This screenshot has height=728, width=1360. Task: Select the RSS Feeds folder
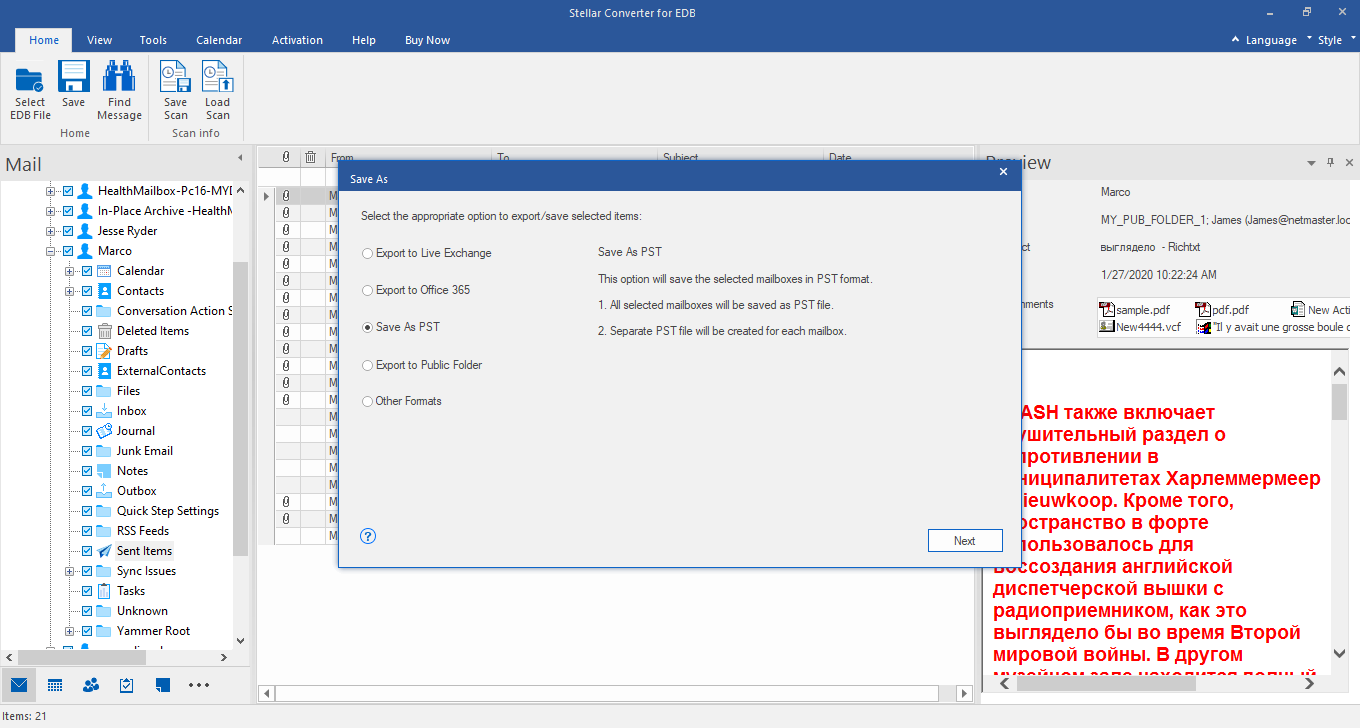pyautogui.click(x=143, y=531)
